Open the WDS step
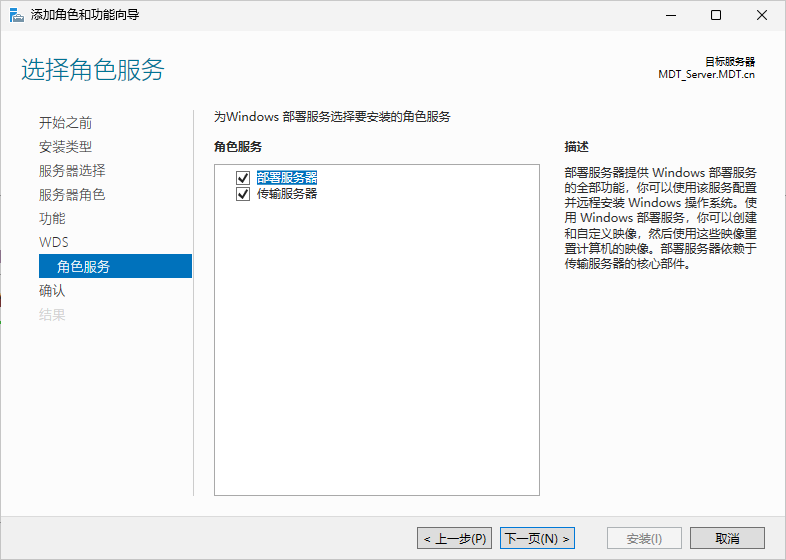The image size is (786, 560). [54, 242]
